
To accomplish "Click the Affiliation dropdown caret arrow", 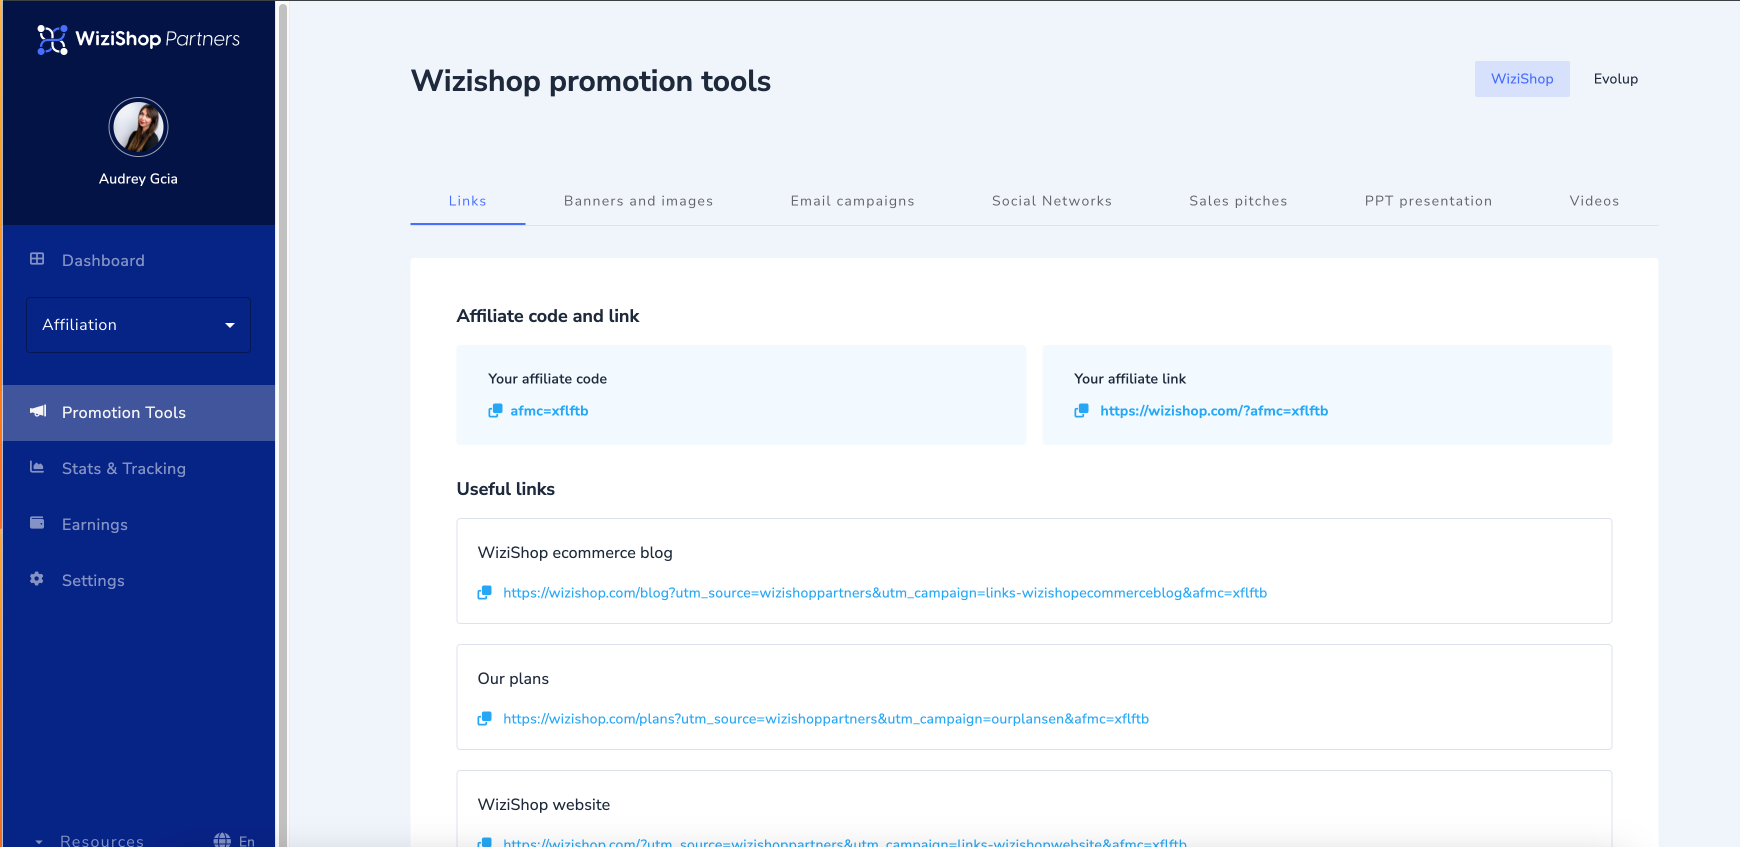I will pos(230,325).
